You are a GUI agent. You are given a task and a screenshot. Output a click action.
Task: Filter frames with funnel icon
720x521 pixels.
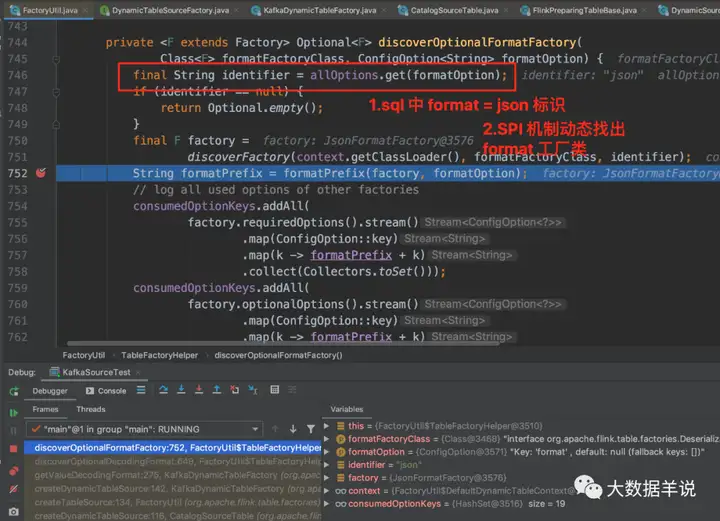pos(311,429)
